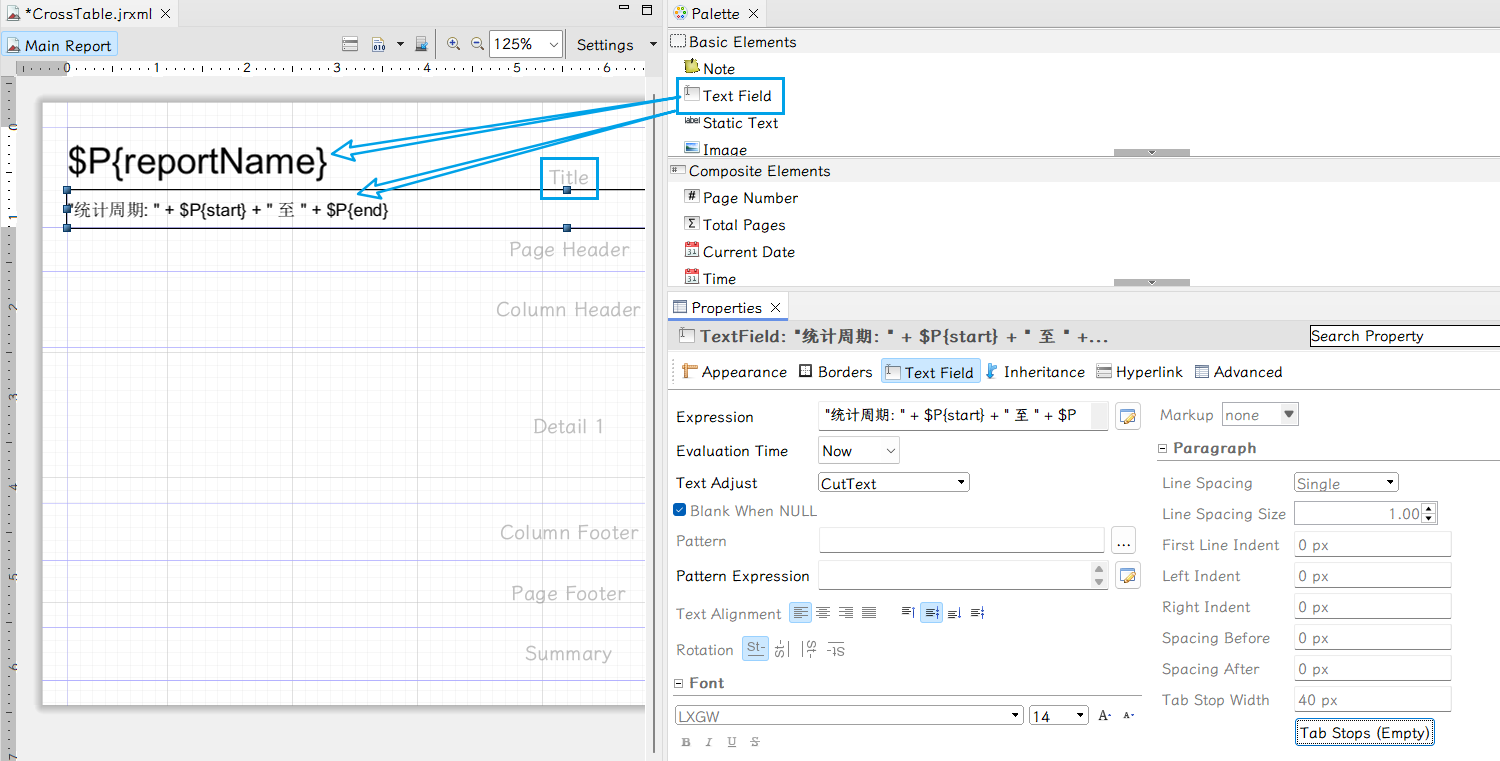The width and height of the screenshot is (1500, 761).
Task: Toggle bold font style
Action: click(686, 742)
